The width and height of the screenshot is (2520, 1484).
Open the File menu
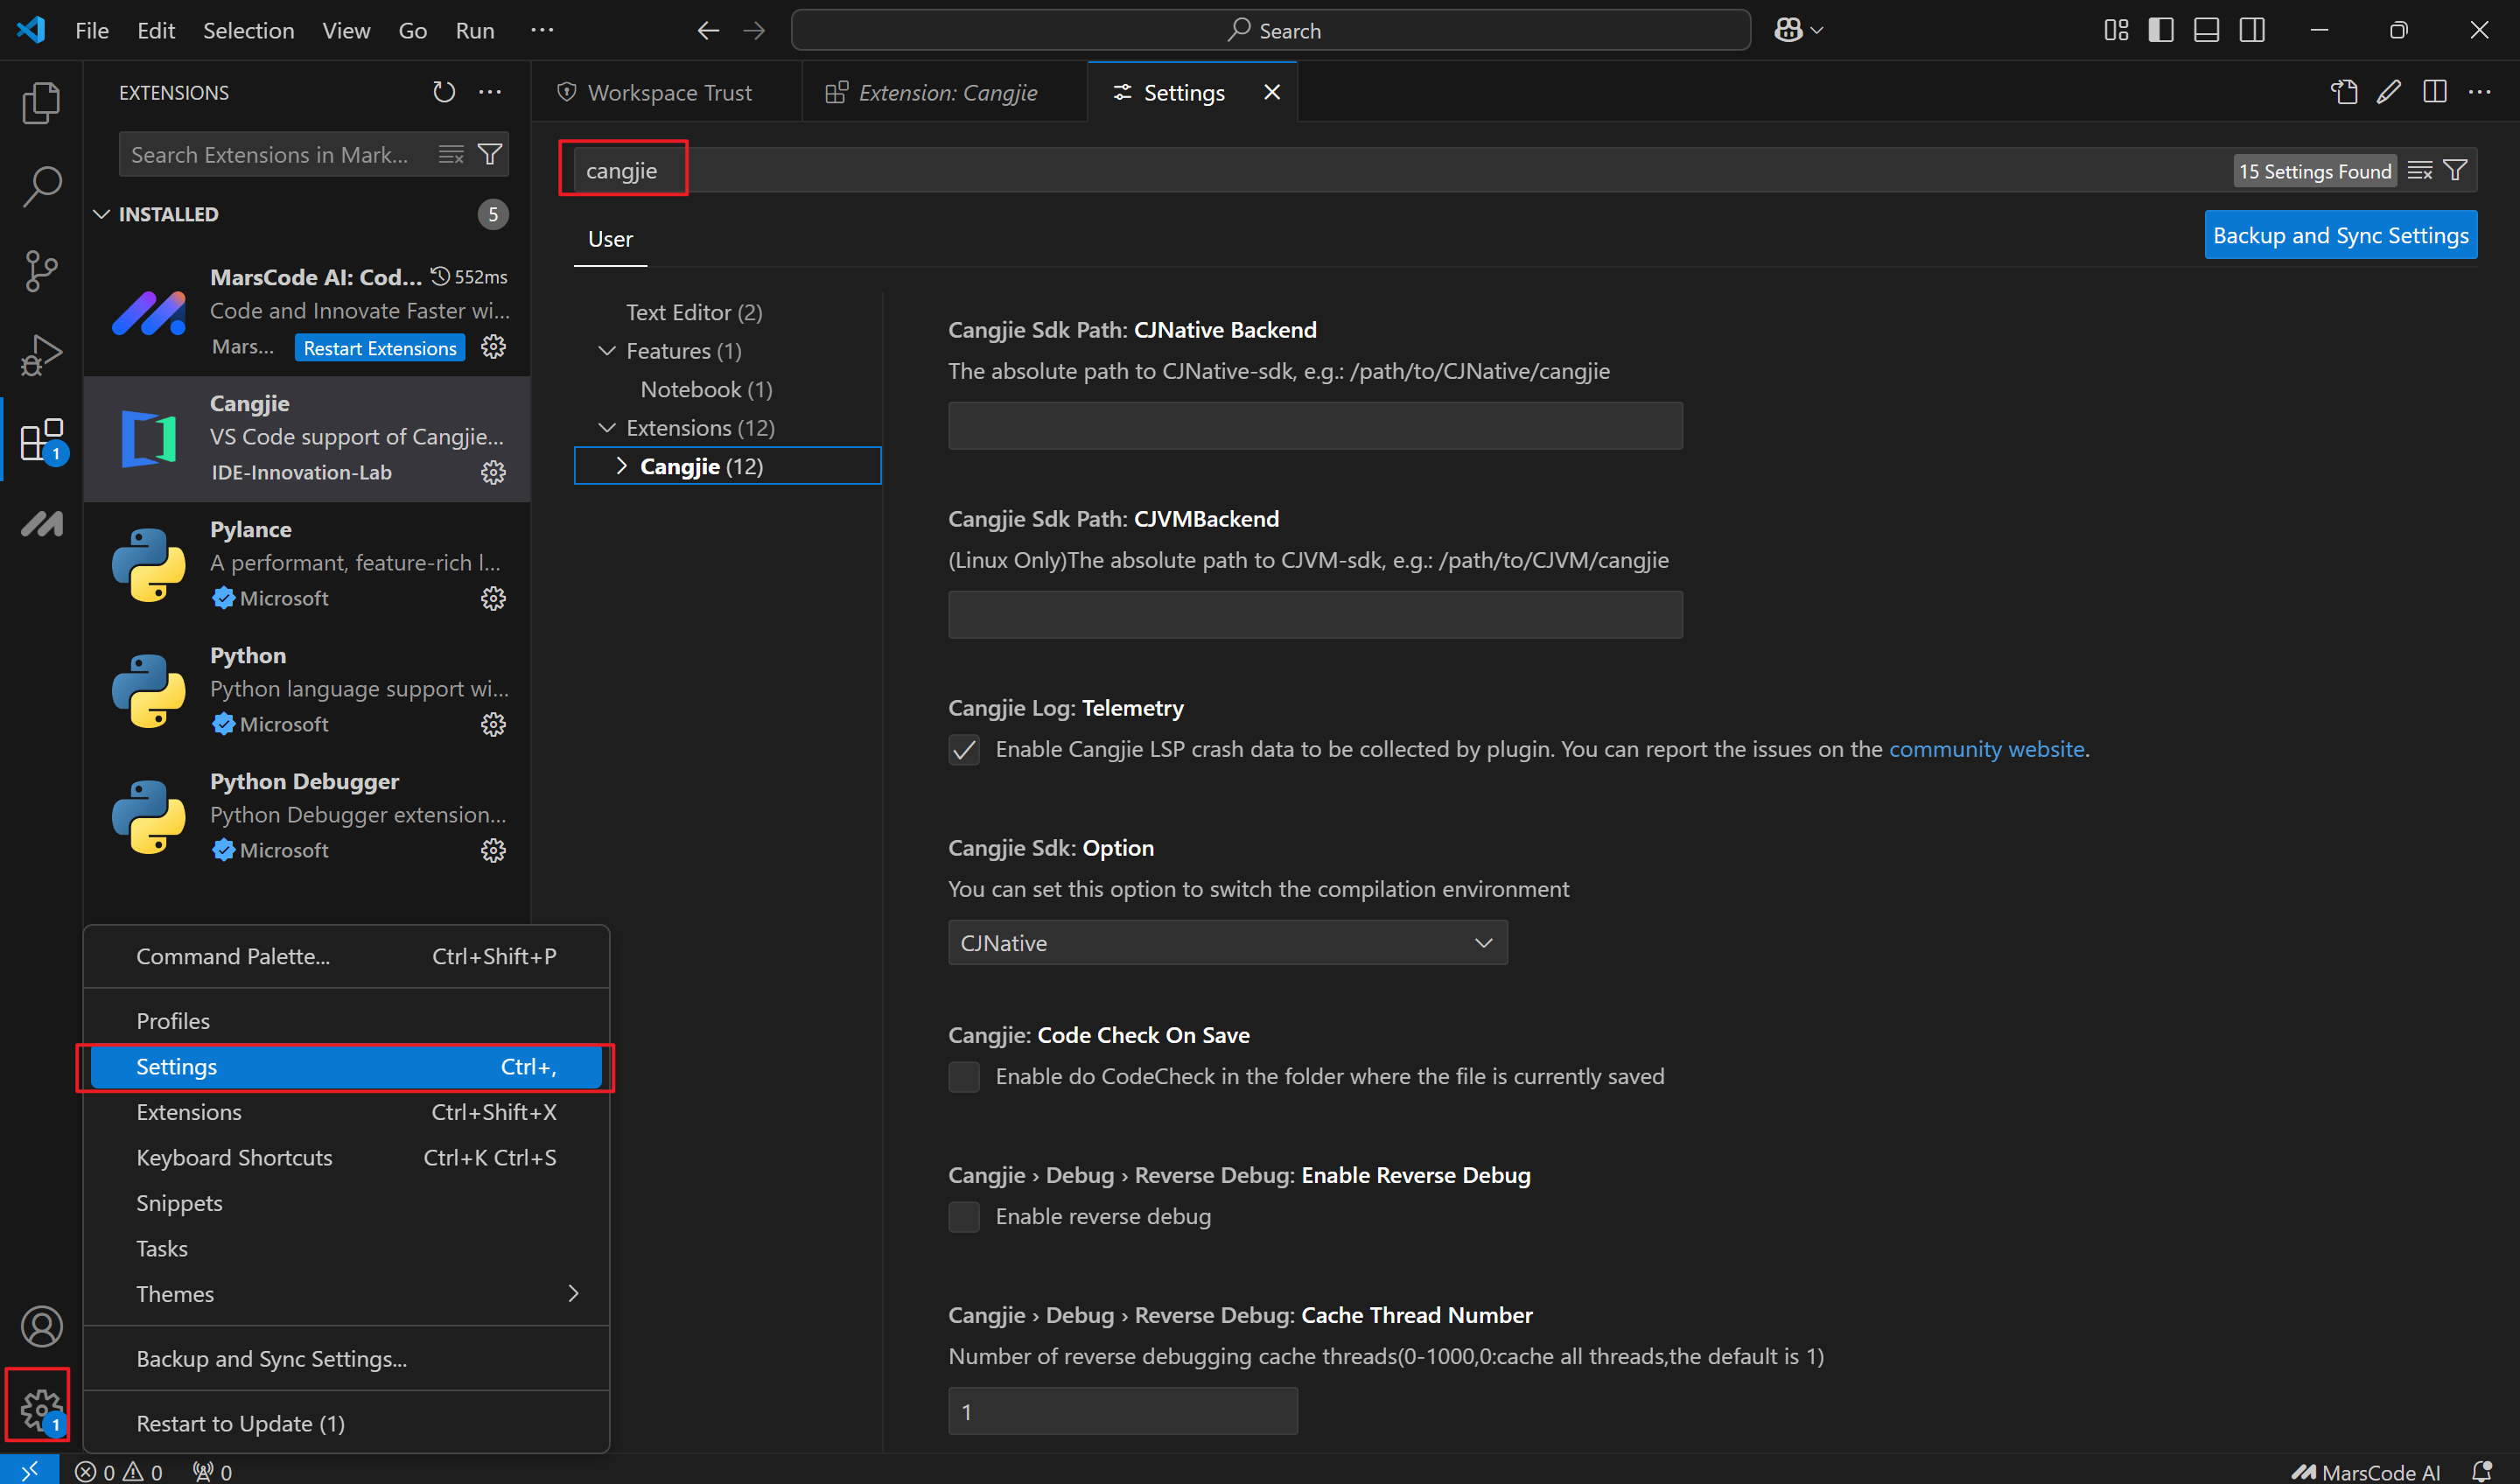pyautogui.click(x=92, y=30)
